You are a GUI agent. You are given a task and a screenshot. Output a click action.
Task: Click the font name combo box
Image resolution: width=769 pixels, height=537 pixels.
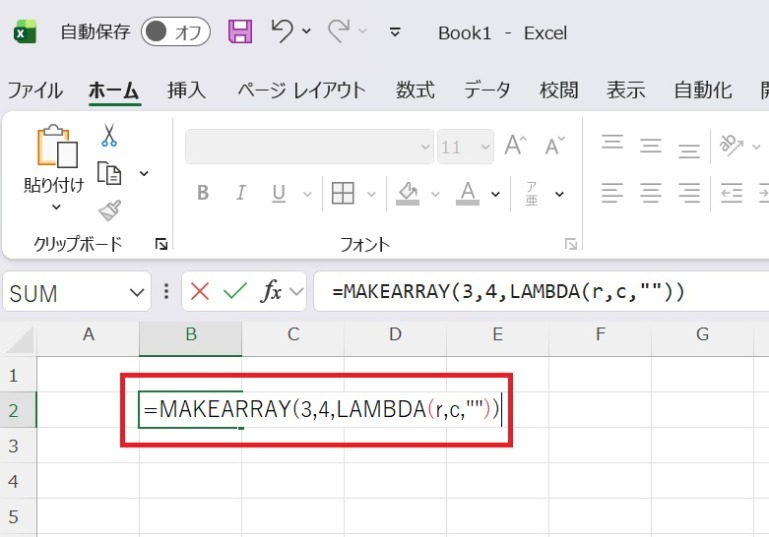tap(309, 146)
